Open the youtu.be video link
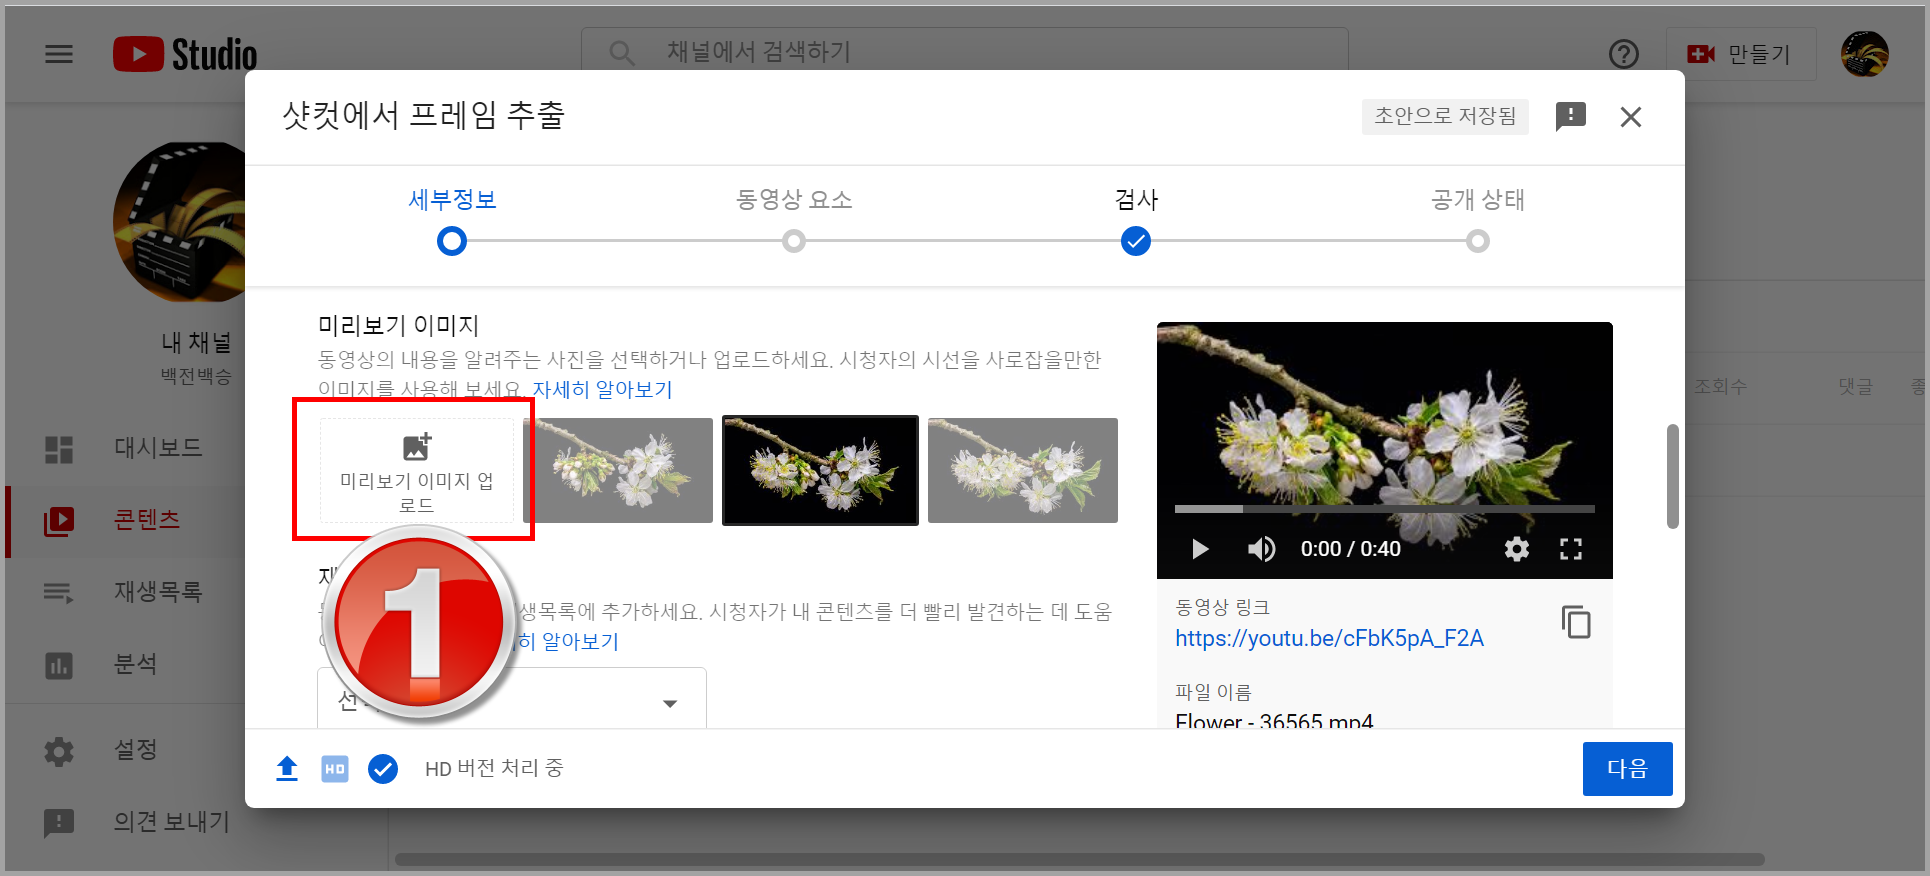Screen dimensions: 1930x876 [1329, 638]
